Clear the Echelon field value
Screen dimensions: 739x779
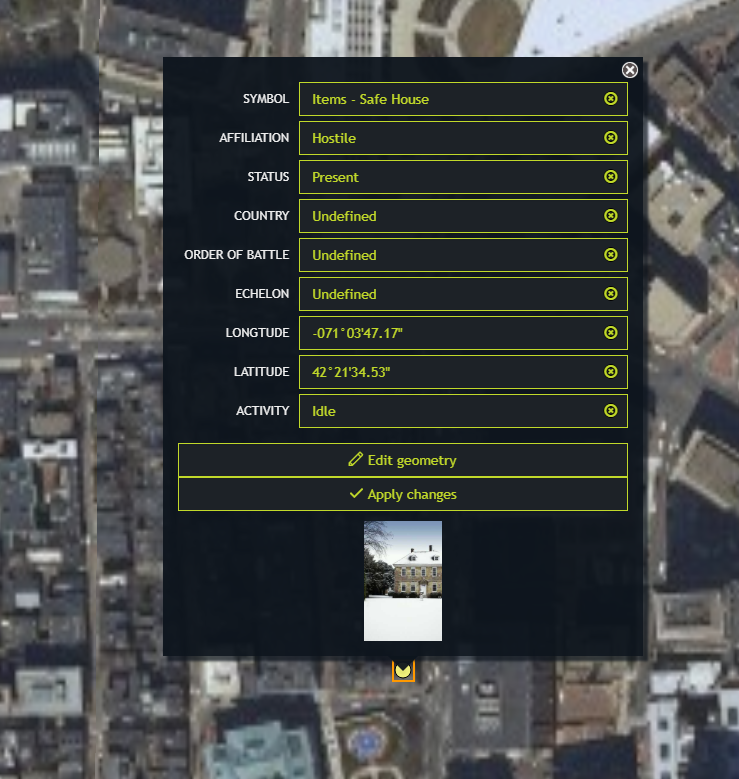pos(610,294)
